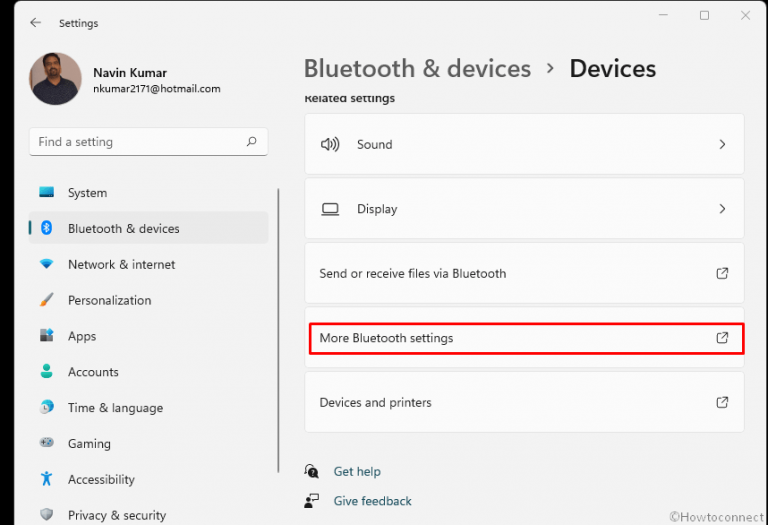
Task: Open Time & language label
Action: coord(116,408)
